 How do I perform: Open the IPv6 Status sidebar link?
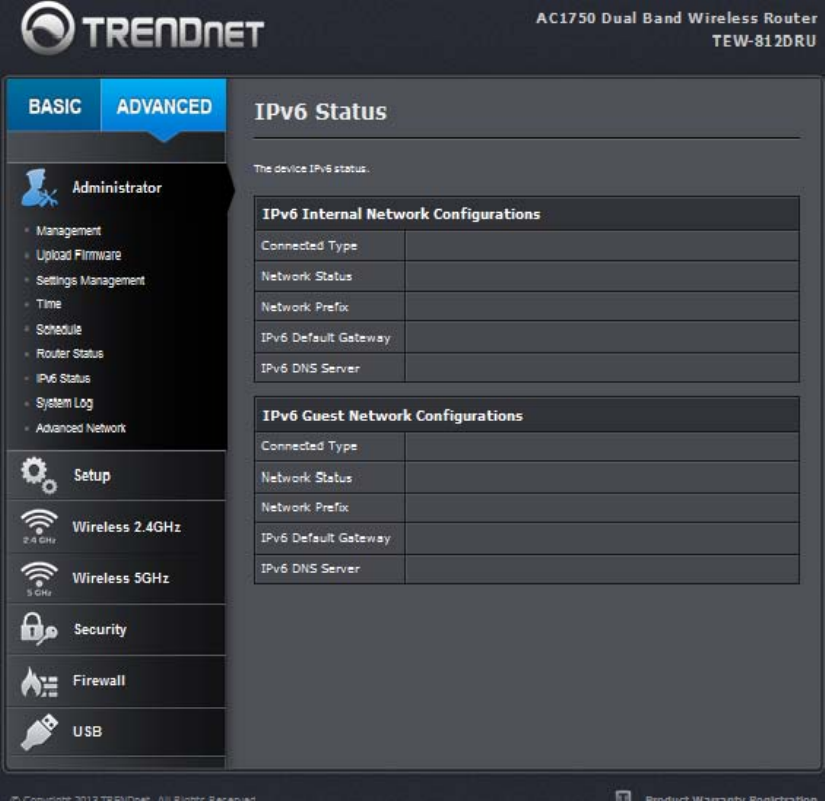pos(63,378)
